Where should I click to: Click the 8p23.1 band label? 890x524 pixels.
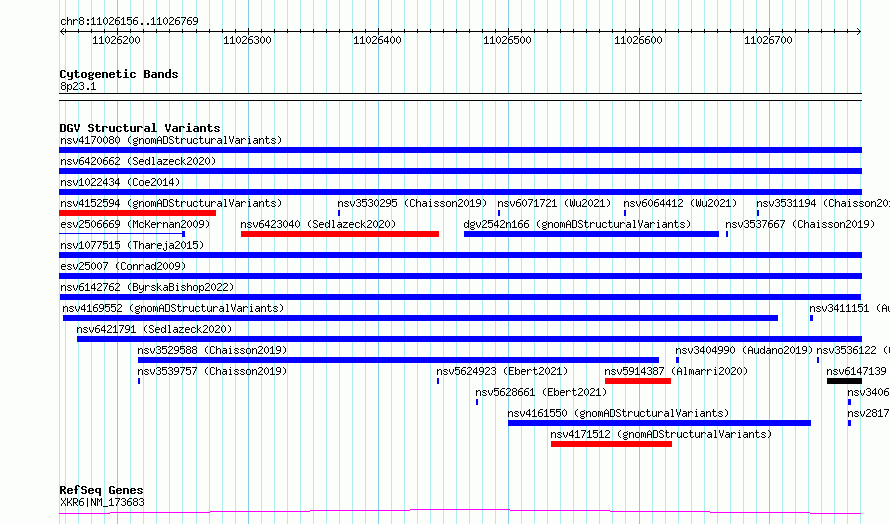click(78, 87)
